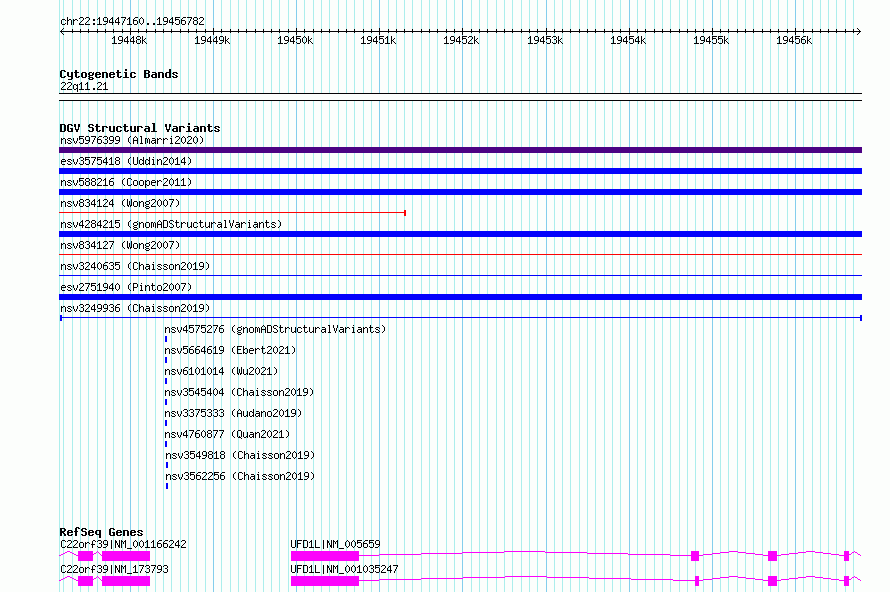Open the esv2751940 (Pinto2007) variant label
The image size is (890, 592).
[x=126, y=287]
